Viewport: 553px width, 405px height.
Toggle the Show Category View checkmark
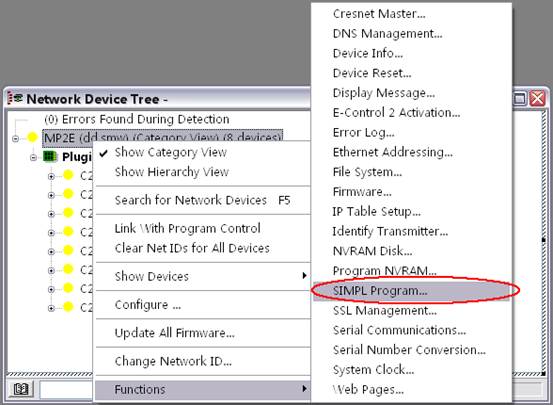click(x=103, y=153)
